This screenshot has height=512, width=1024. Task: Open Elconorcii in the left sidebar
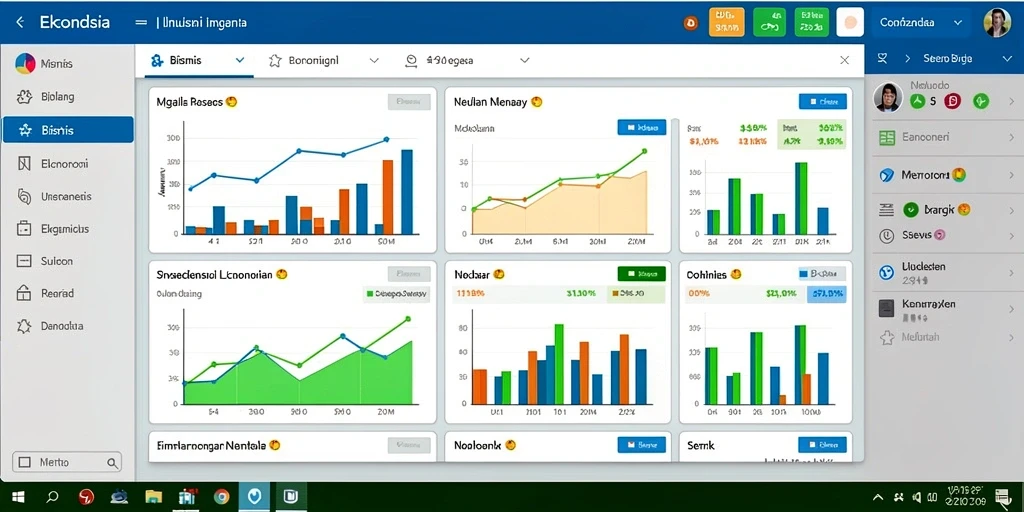68,164
